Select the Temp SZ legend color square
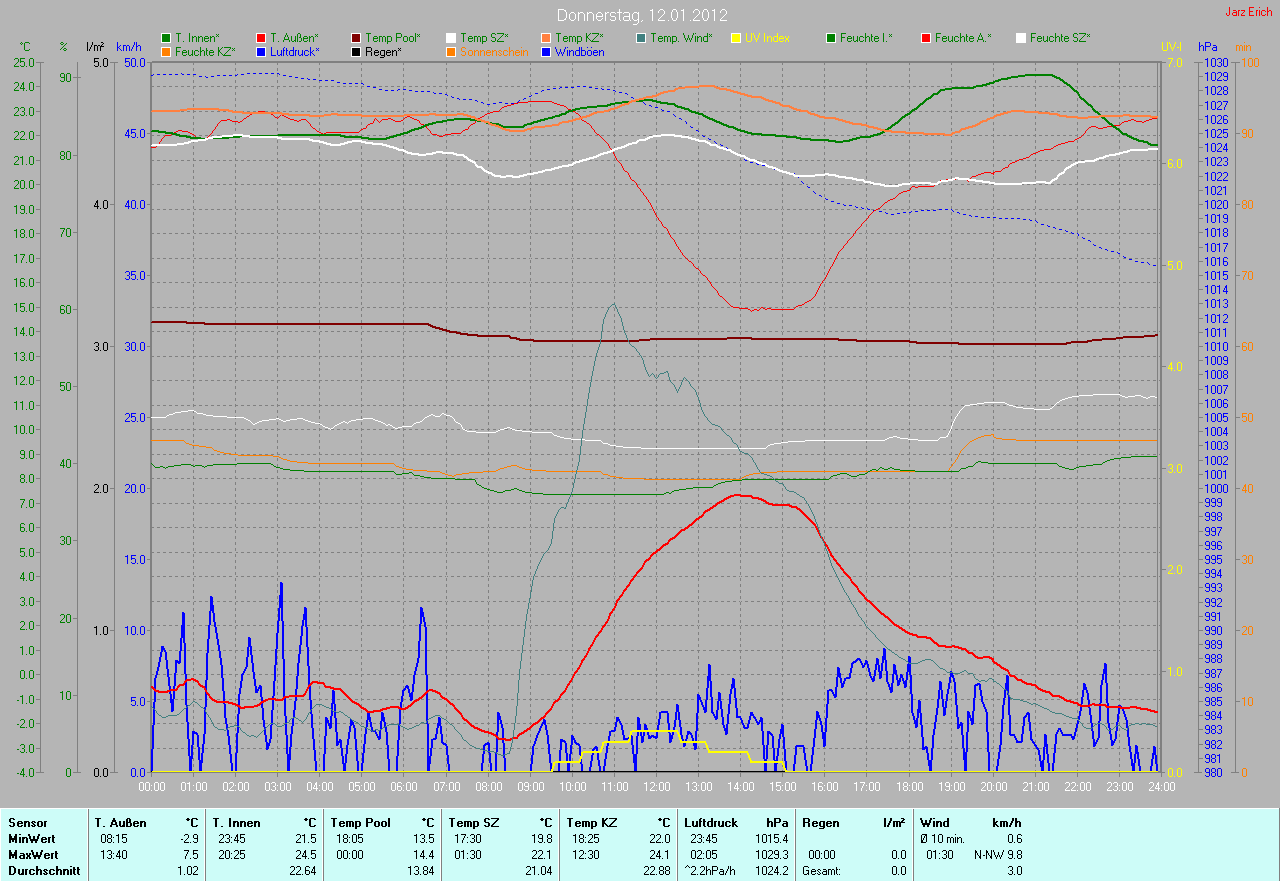This screenshot has height=881, width=1280. point(451,38)
